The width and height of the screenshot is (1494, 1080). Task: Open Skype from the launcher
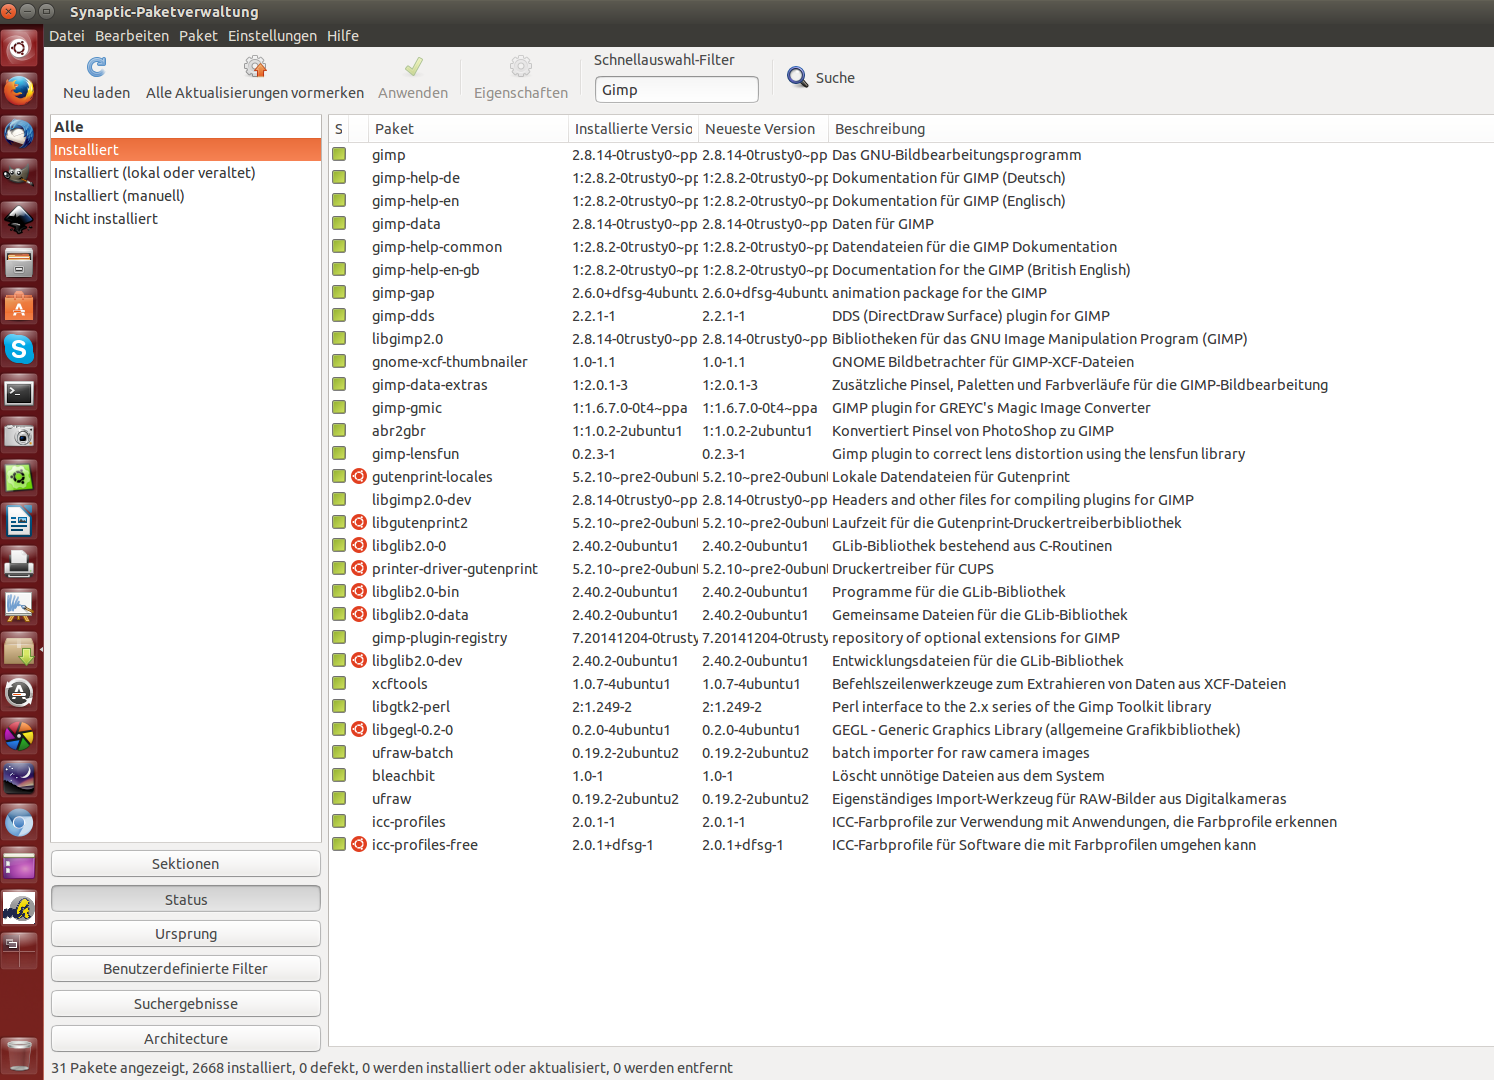point(19,349)
